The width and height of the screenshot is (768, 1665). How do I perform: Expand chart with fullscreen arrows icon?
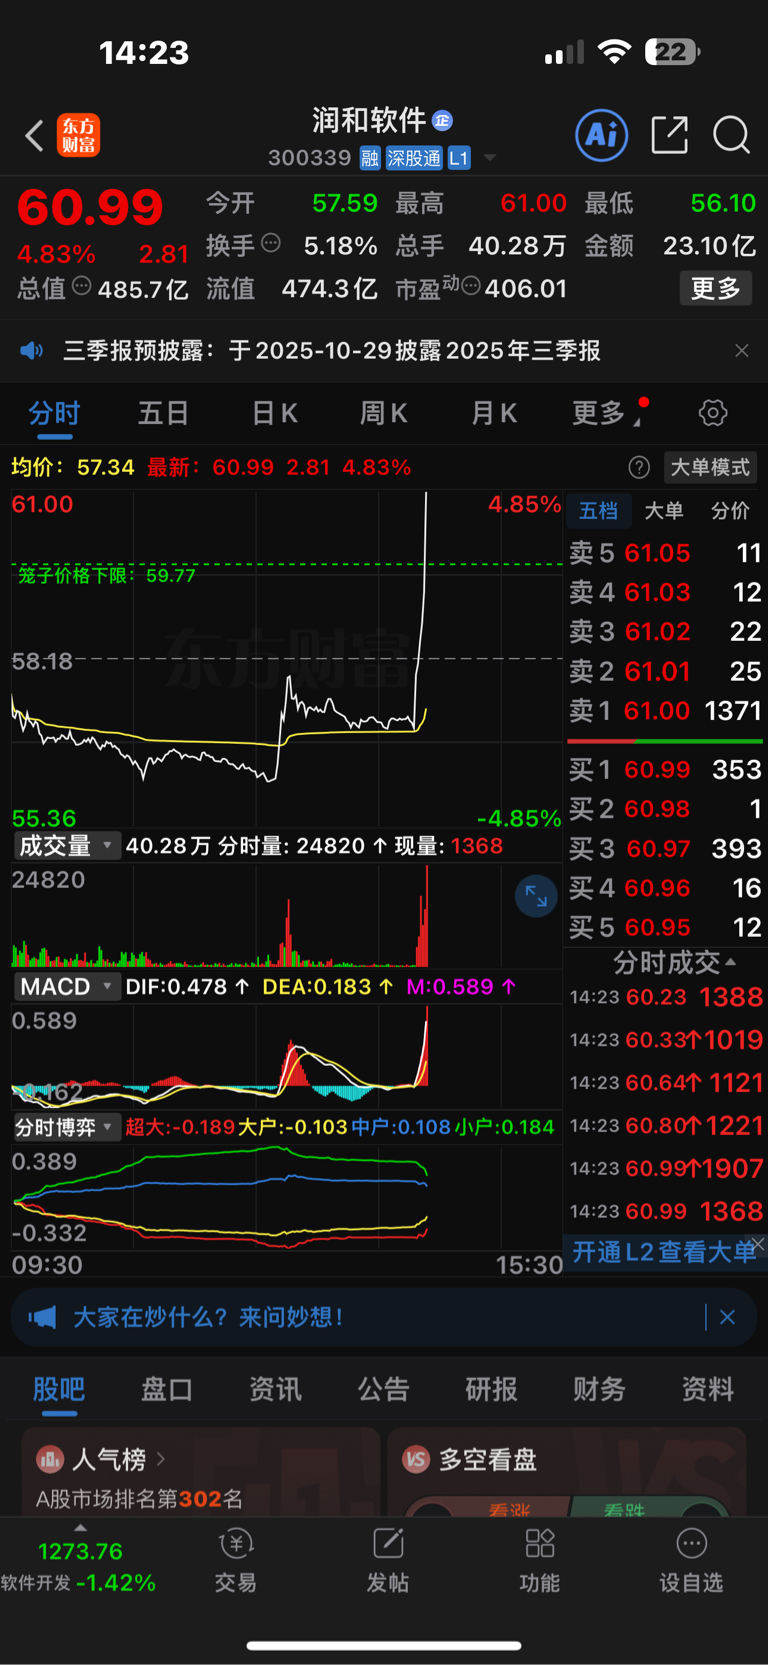click(x=536, y=896)
